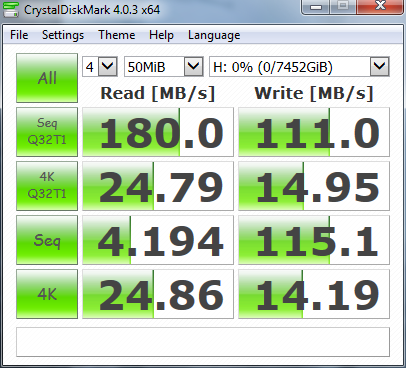Click the 4K read result 24.86
The image size is (406, 368).
158,294
